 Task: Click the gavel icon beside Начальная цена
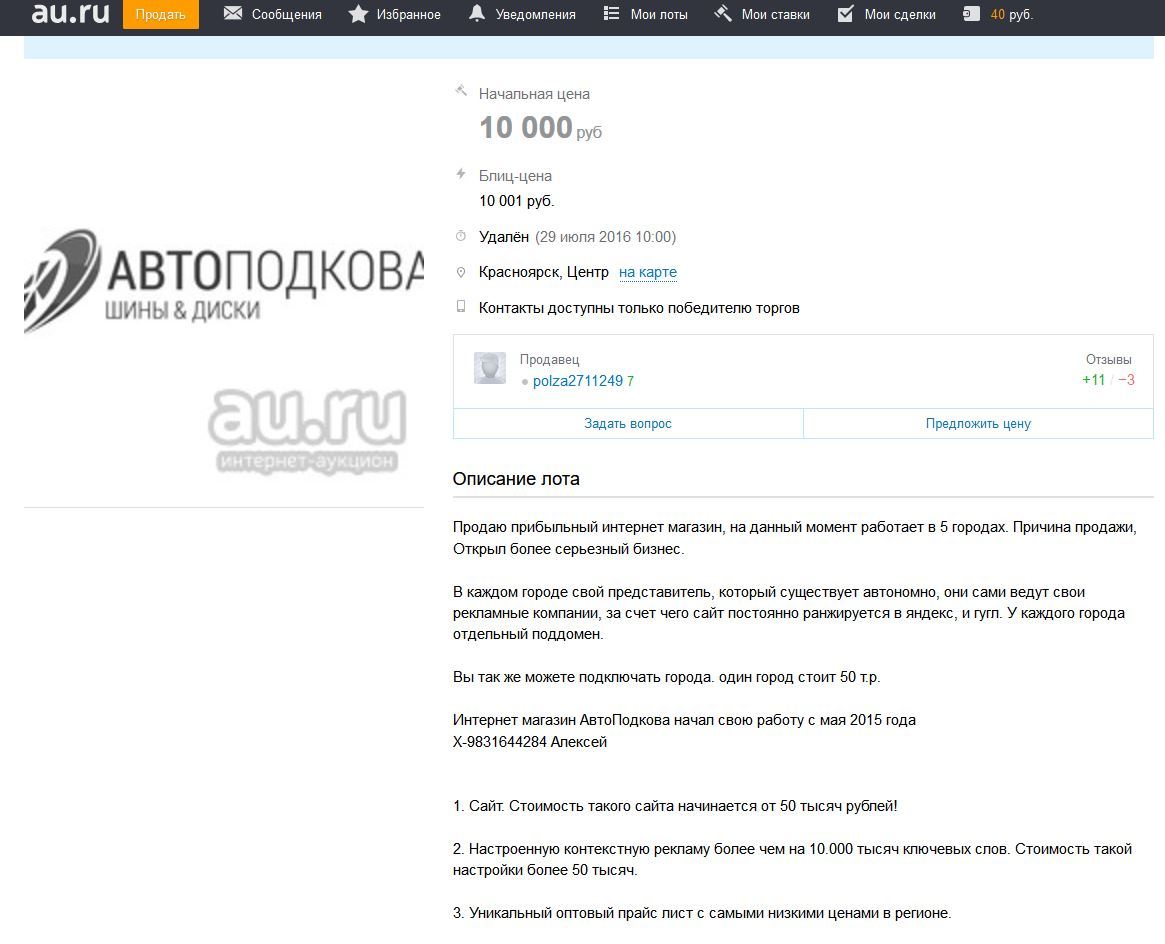tap(461, 91)
